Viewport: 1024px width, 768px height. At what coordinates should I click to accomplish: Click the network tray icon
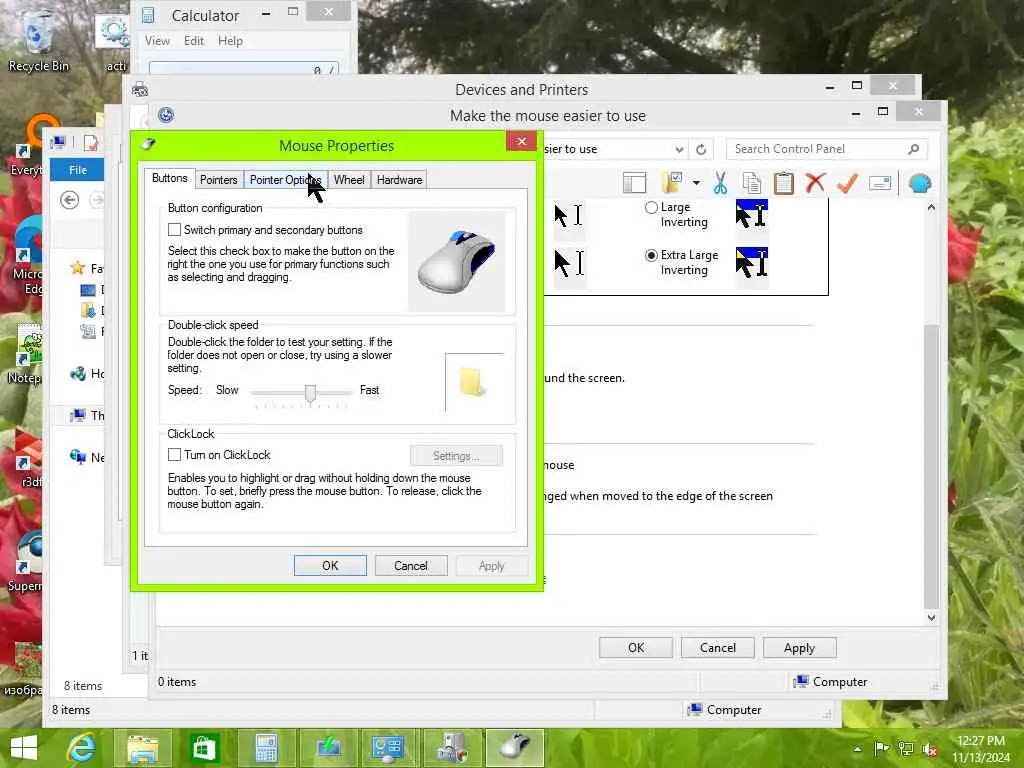(x=906, y=748)
